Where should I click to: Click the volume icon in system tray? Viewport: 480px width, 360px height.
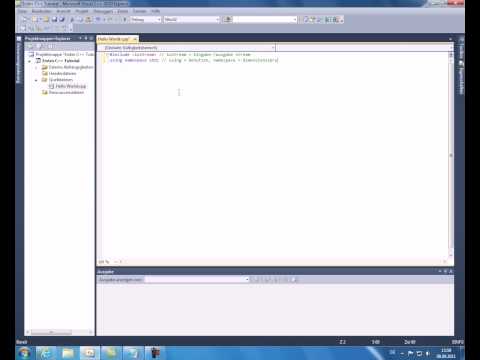click(x=428, y=353)
